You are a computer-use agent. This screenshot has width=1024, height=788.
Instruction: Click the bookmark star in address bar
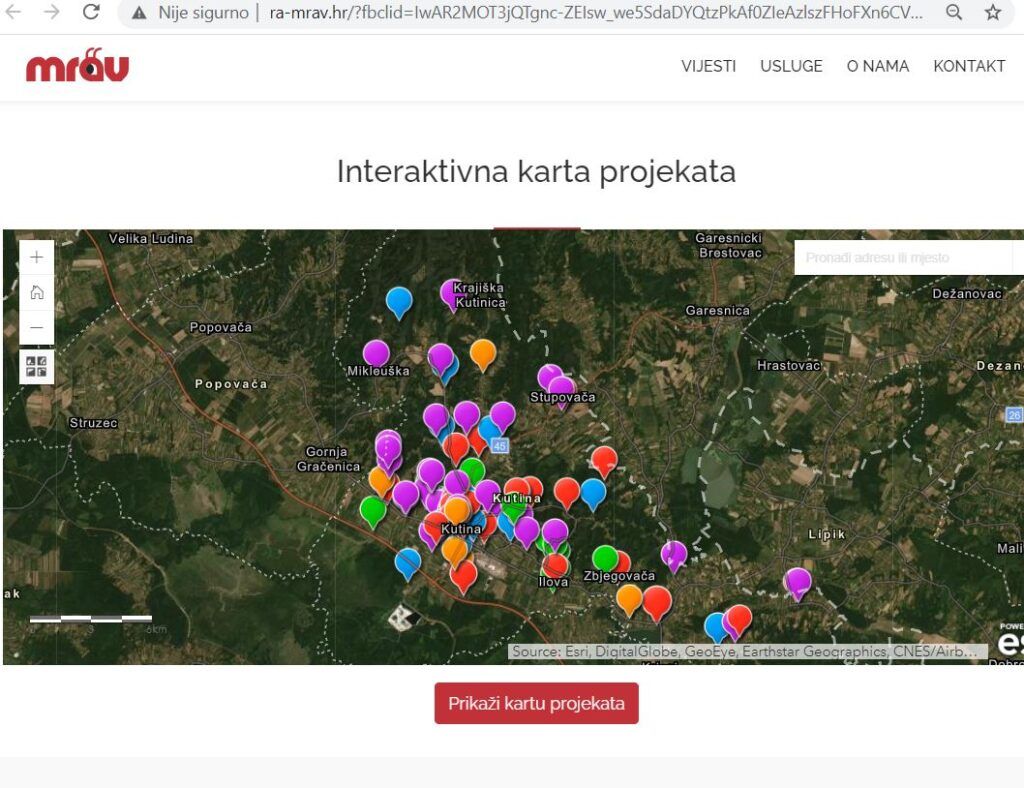[992, 13]
